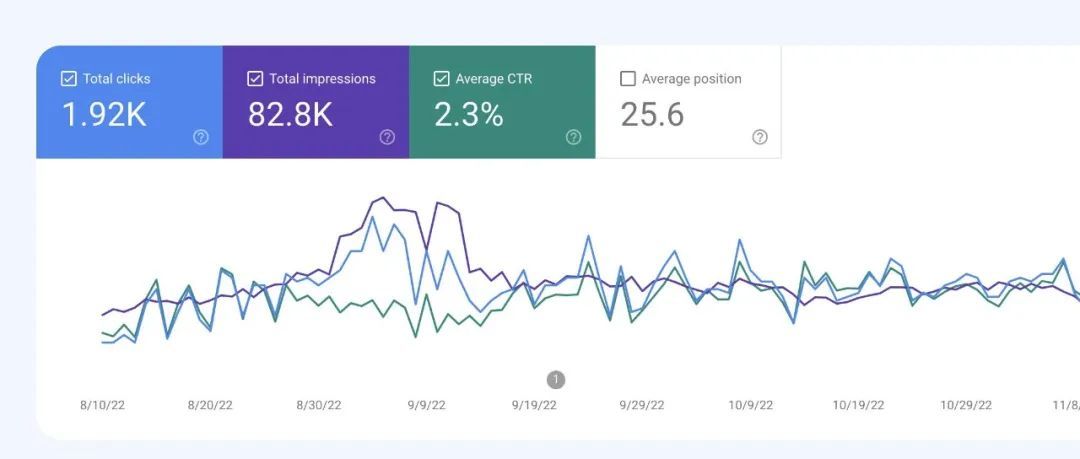Screen dimensions: 1080x459
Task: Open help icon on Average CTR card
Action: click(573, 138)
